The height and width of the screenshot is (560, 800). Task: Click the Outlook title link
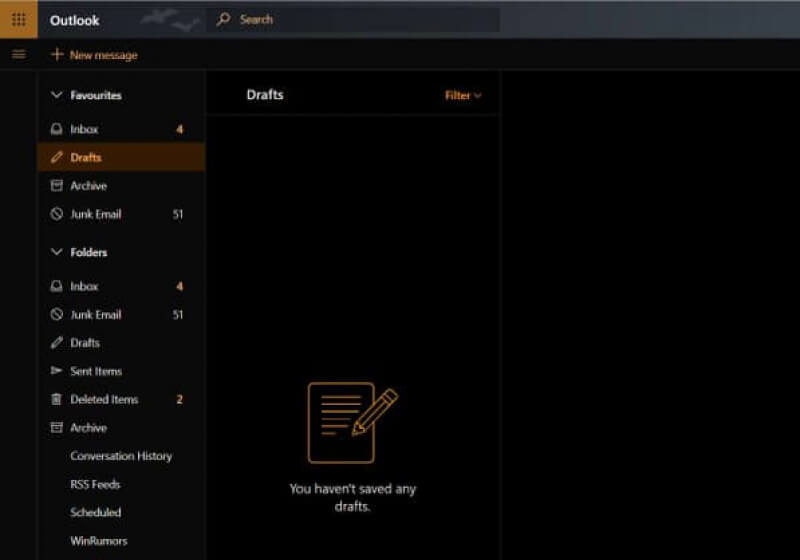tap(75, 20)
